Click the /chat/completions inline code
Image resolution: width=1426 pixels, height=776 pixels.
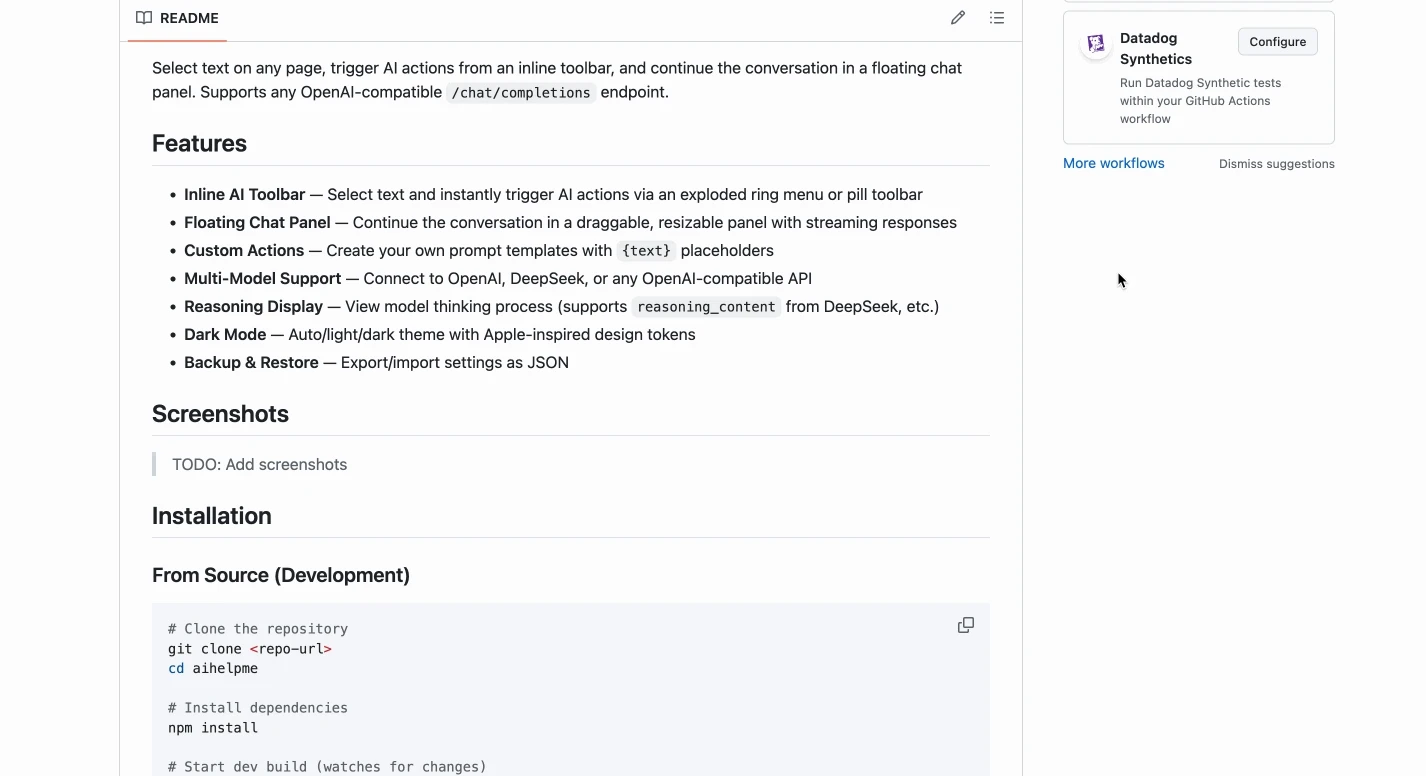click(521, 93)
